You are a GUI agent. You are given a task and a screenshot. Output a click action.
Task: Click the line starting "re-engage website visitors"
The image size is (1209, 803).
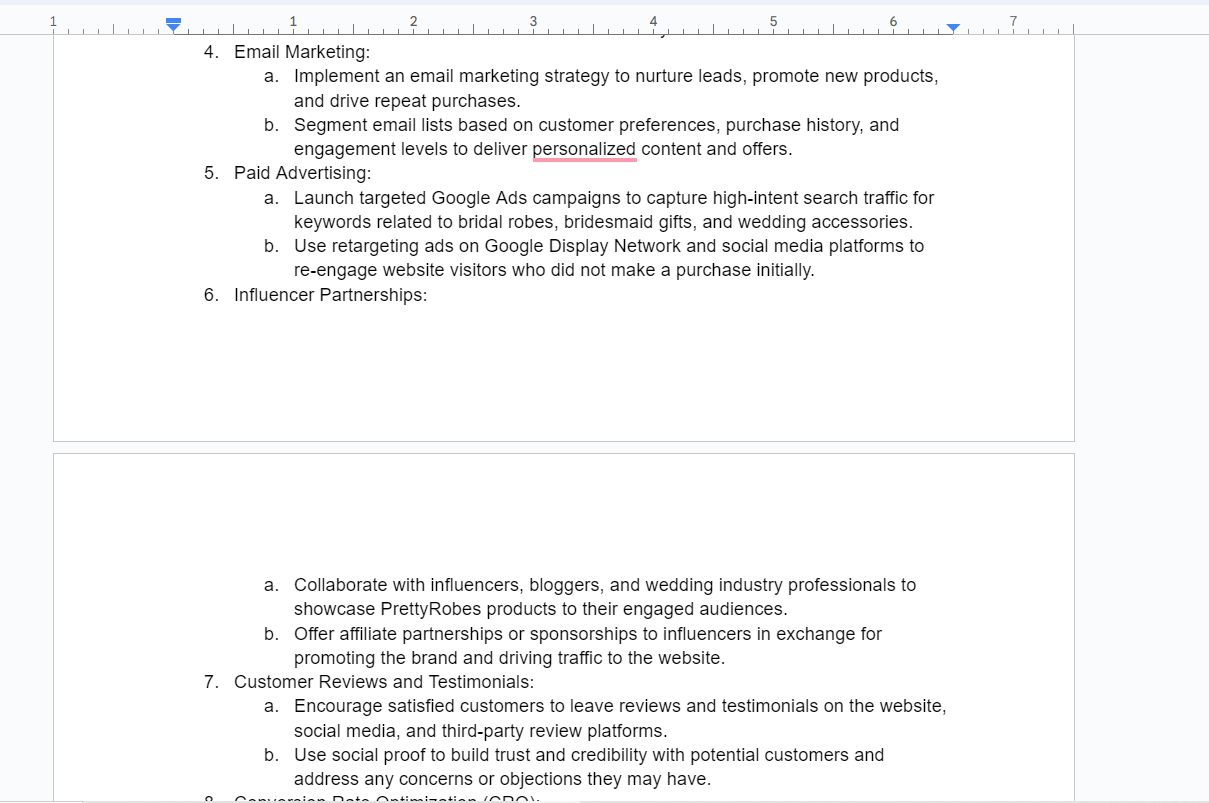(554, 270)
